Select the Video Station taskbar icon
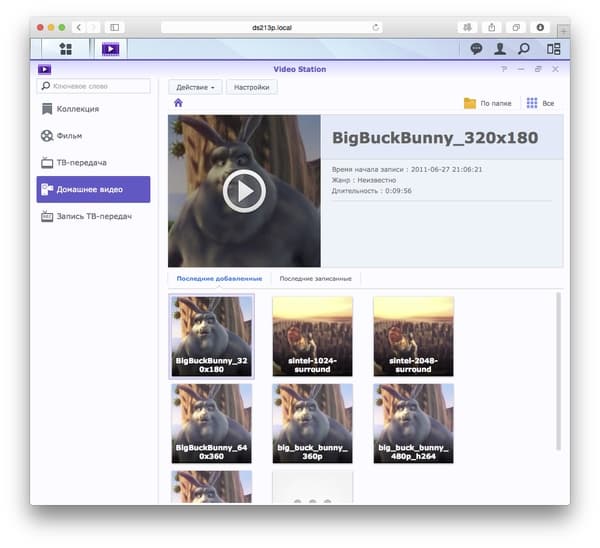 point(111,49)
